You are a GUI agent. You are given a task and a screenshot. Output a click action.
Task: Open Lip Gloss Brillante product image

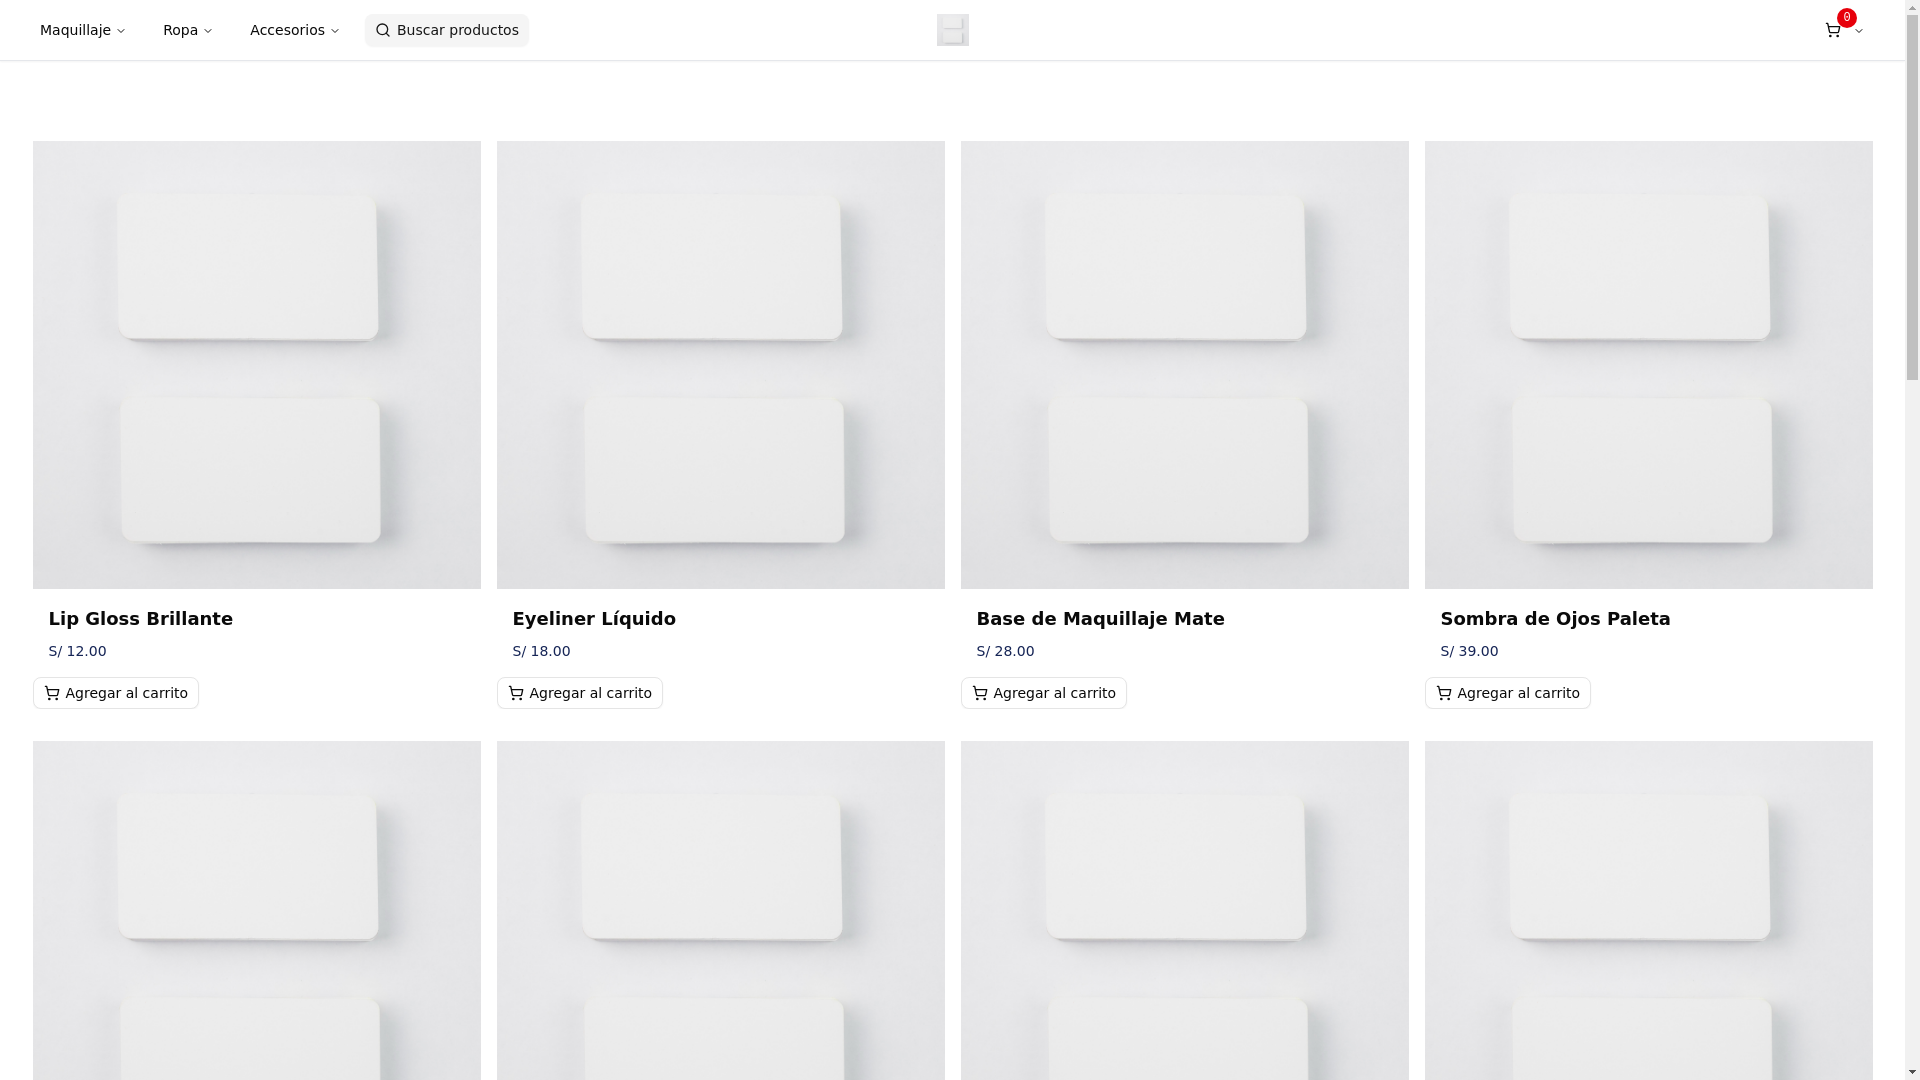(257, 365)
